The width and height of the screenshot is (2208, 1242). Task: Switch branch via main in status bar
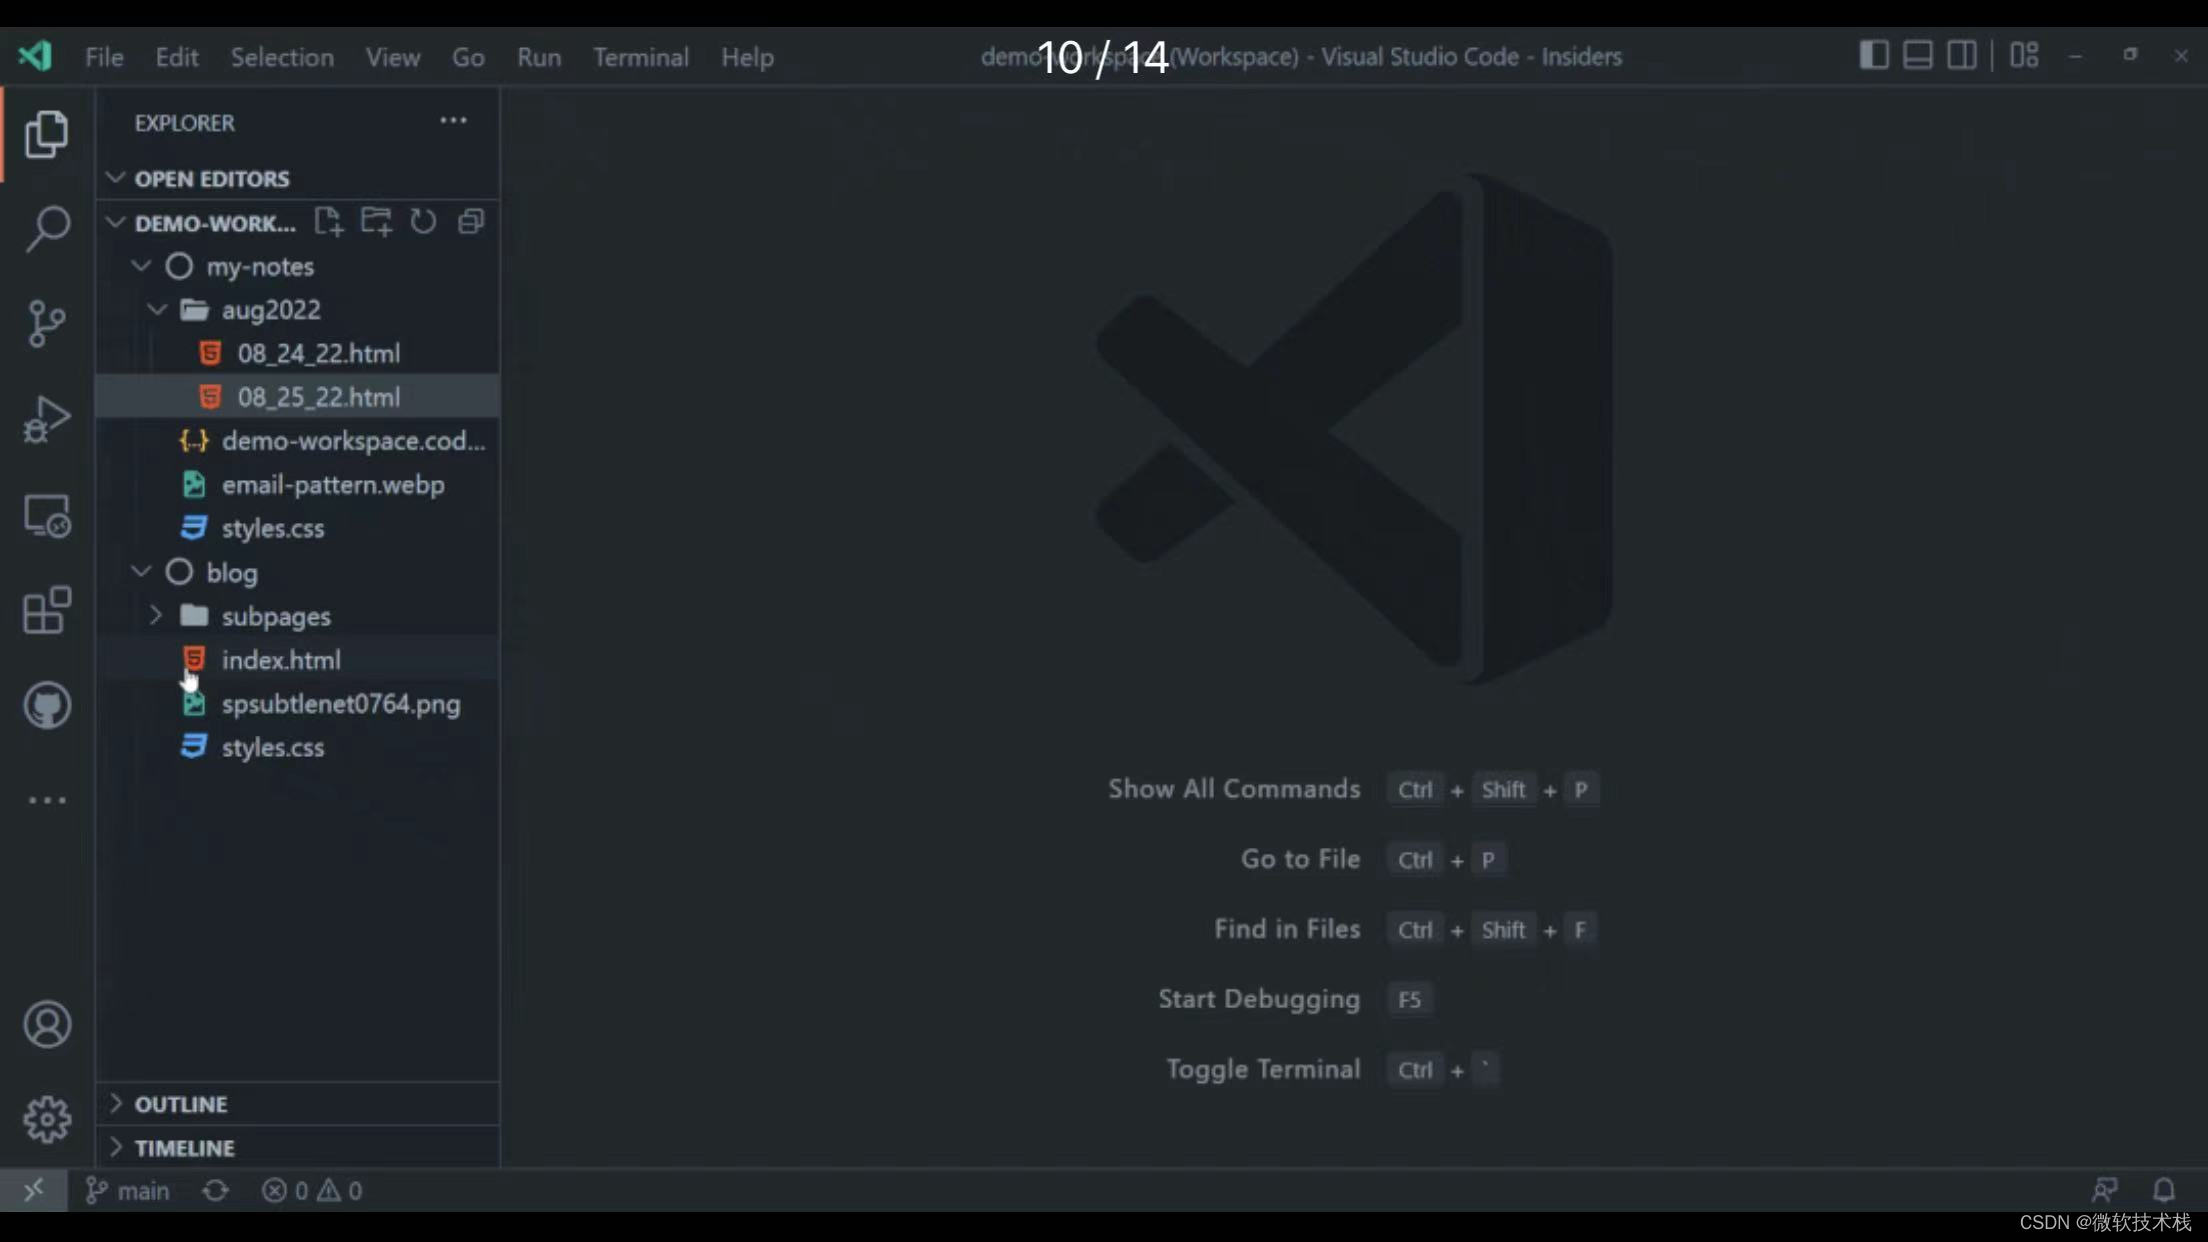128,1190
